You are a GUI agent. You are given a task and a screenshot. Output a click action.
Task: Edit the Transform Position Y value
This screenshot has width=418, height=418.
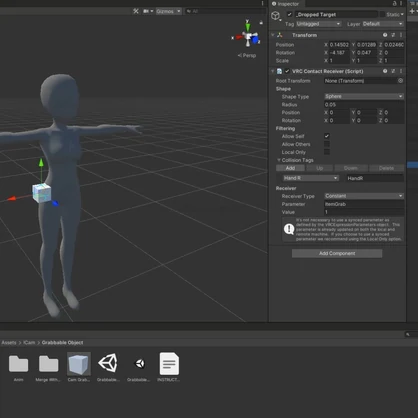coord(367,45)
